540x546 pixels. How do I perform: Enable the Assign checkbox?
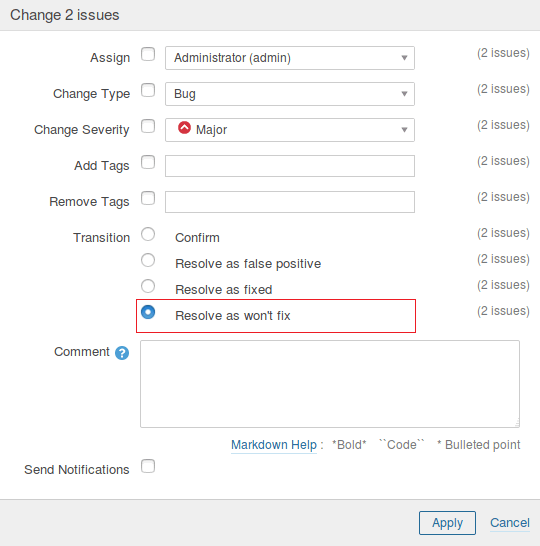(x=148, y=54)
